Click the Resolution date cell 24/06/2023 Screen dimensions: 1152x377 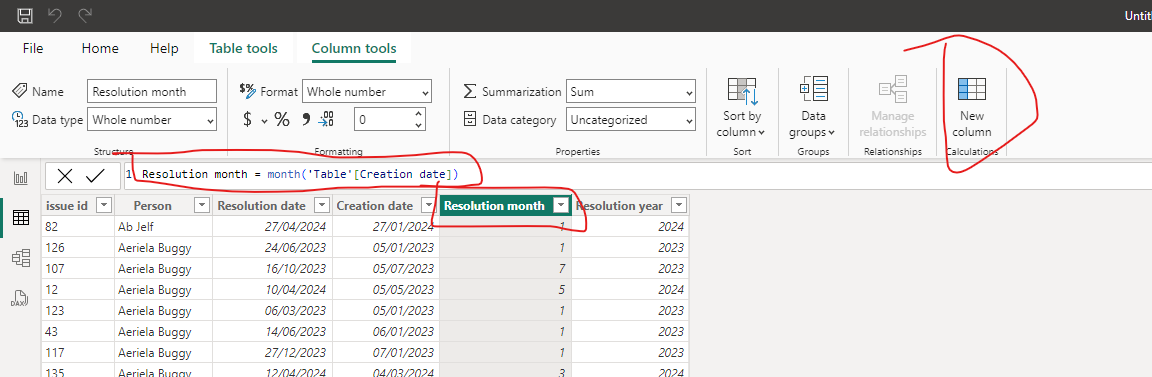coord(272,248)
